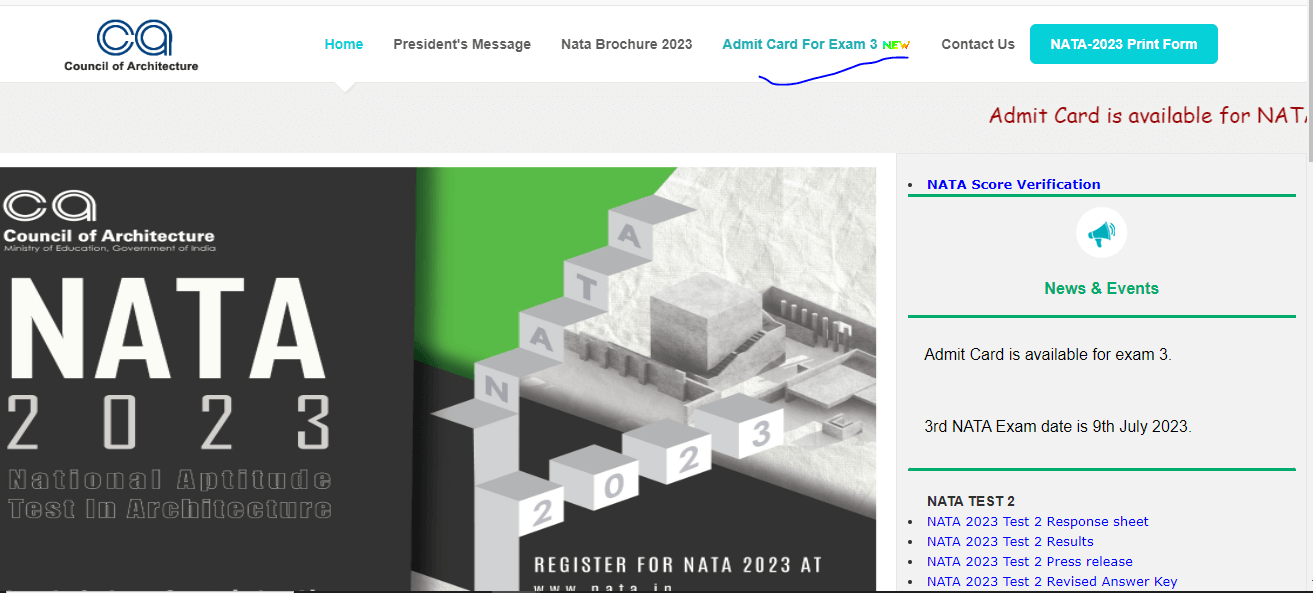1313x593 pixels.
Task: Go to Contact Us page
Action: pyautogui.click(x=978, y=44)
